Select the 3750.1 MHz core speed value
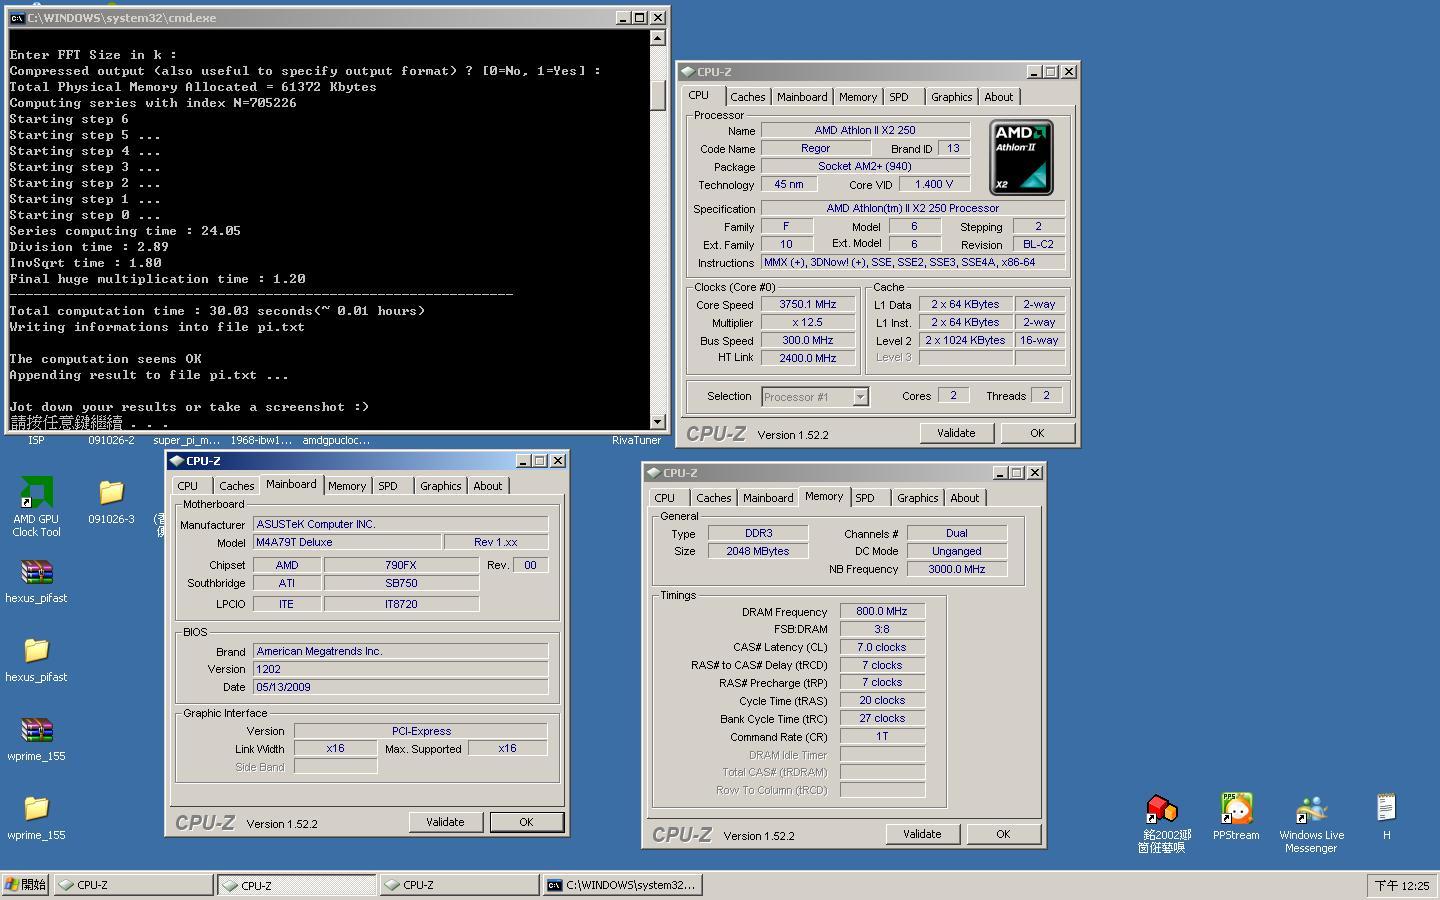1440x900 pixels. pos(808,304)
